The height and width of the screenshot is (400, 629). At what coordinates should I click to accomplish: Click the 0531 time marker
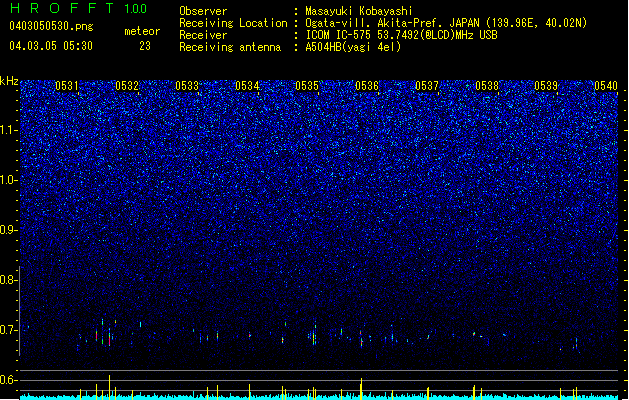tap(67, 86)
